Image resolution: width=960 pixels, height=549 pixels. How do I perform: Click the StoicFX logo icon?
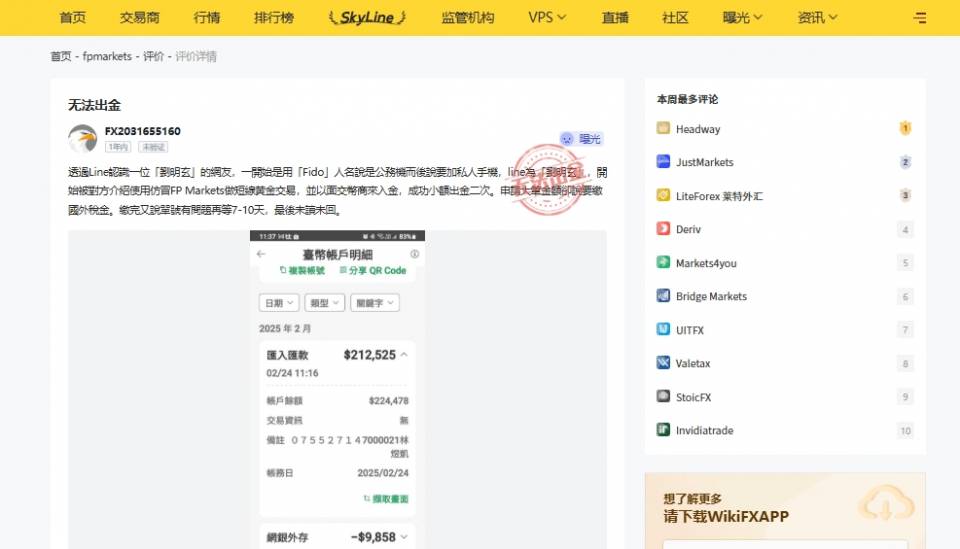(663, 396)
